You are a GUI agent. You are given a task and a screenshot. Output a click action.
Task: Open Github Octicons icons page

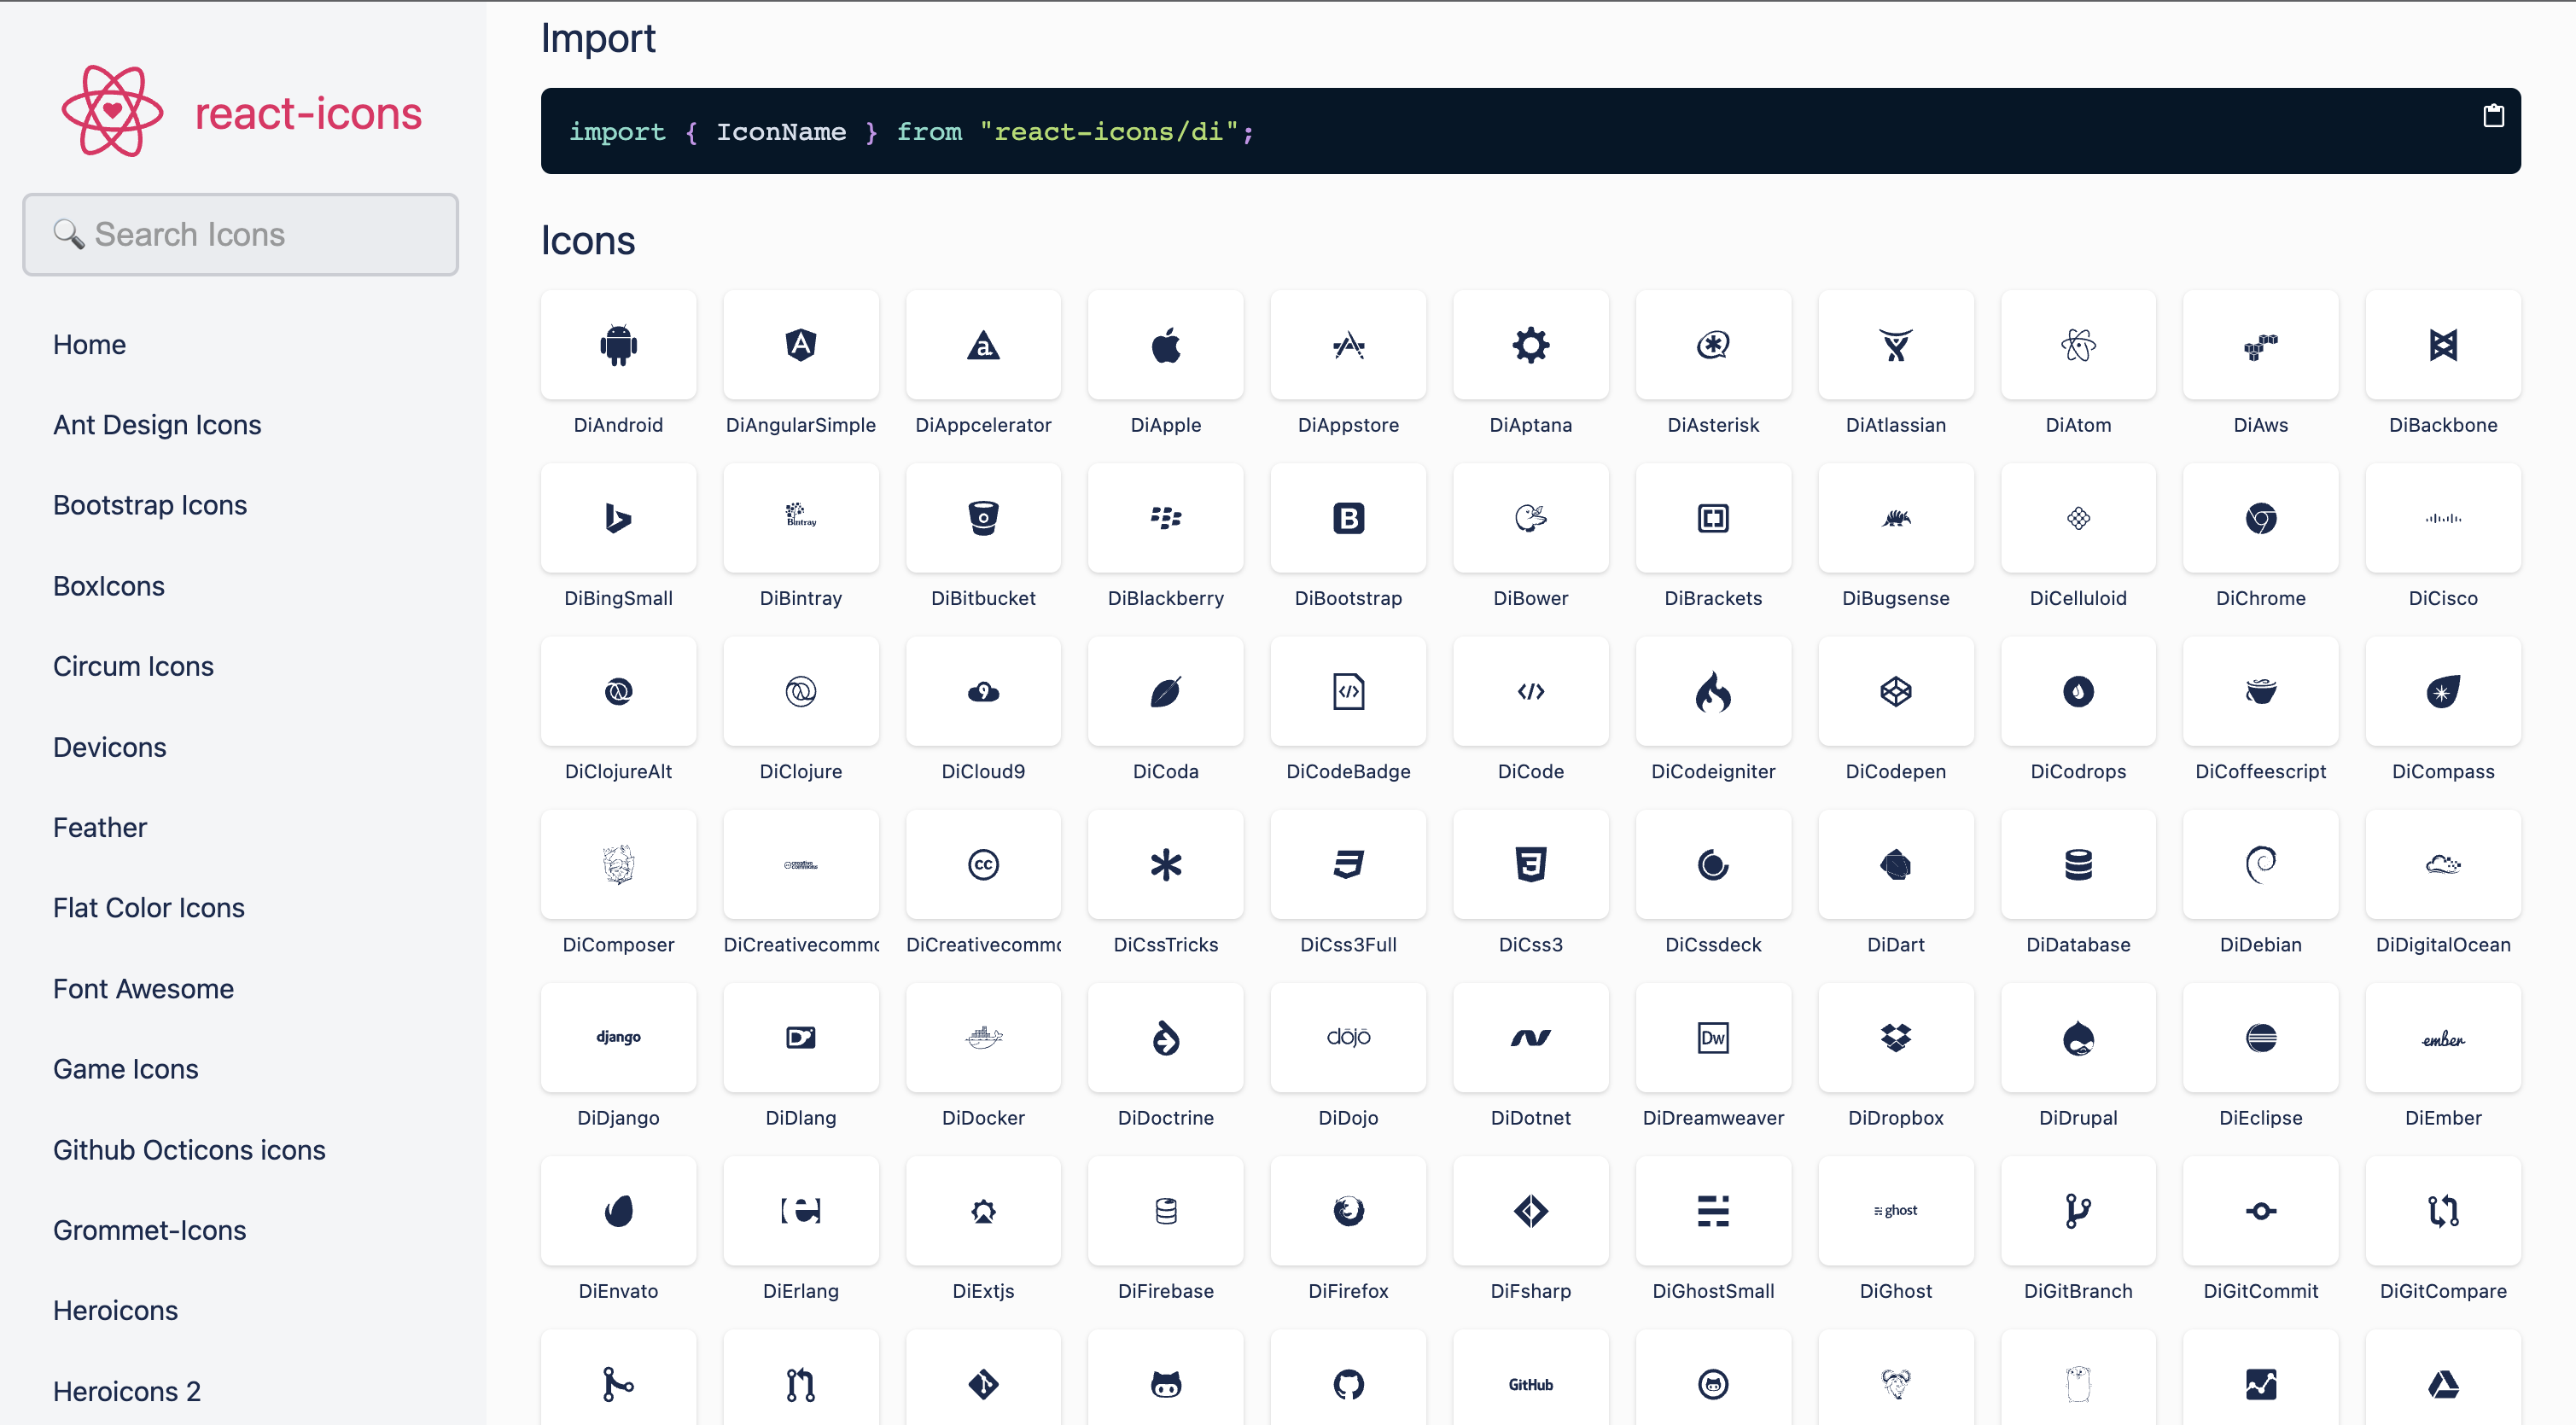click(x=189, y=1149)
